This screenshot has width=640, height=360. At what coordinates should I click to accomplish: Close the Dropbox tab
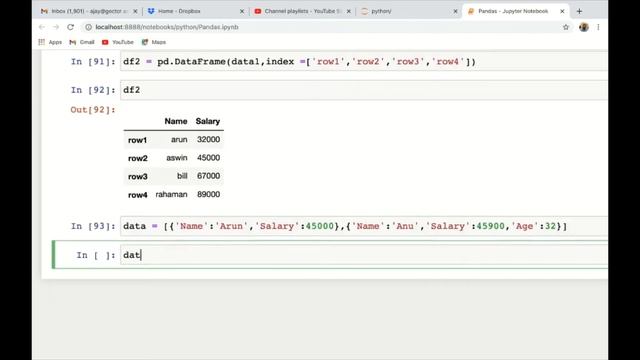(242, 11)
